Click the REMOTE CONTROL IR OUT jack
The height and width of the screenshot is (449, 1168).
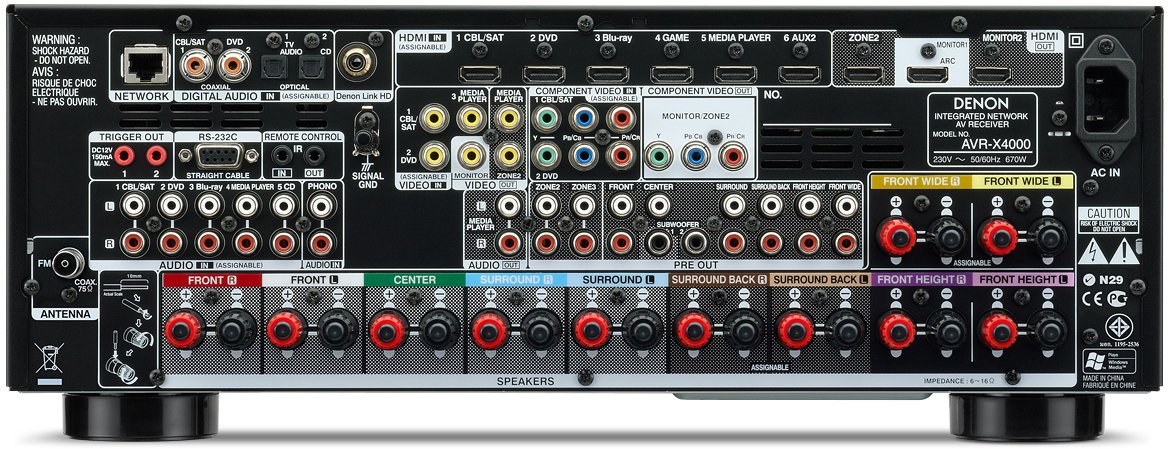point(315,156)
